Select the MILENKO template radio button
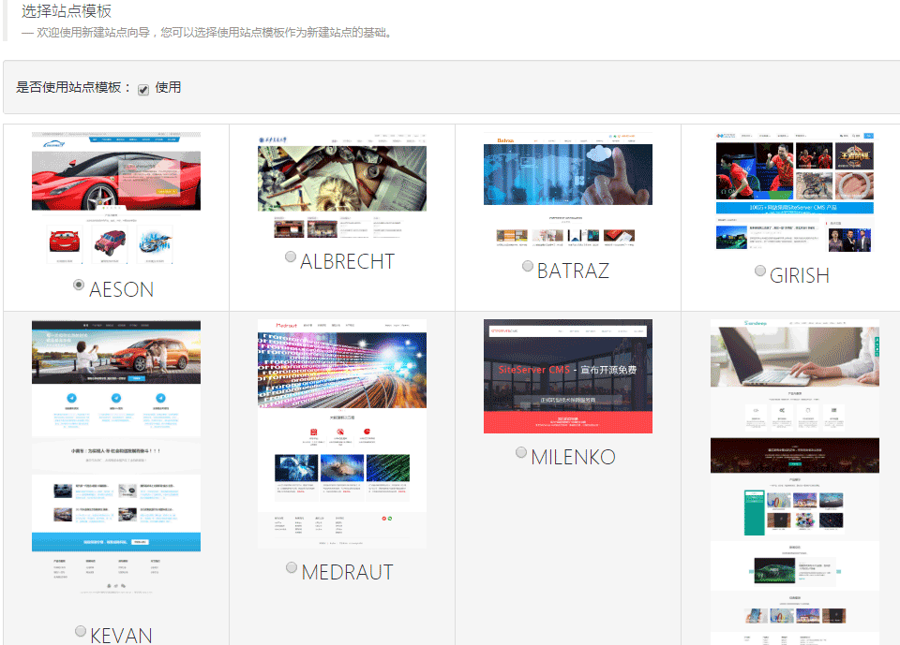 (x=521, y=453)
